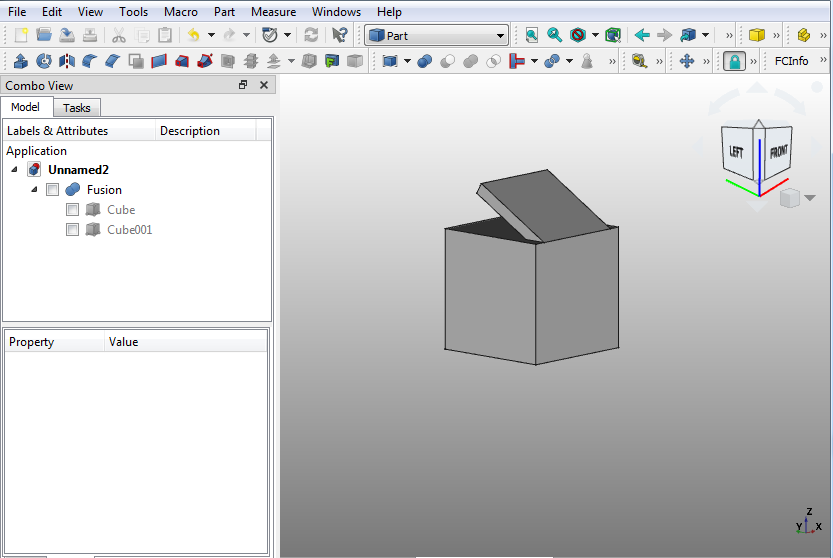The width and height of the screenshot is (833, 558).
Task: Click the Mirror shape icon
Action: 67,61
